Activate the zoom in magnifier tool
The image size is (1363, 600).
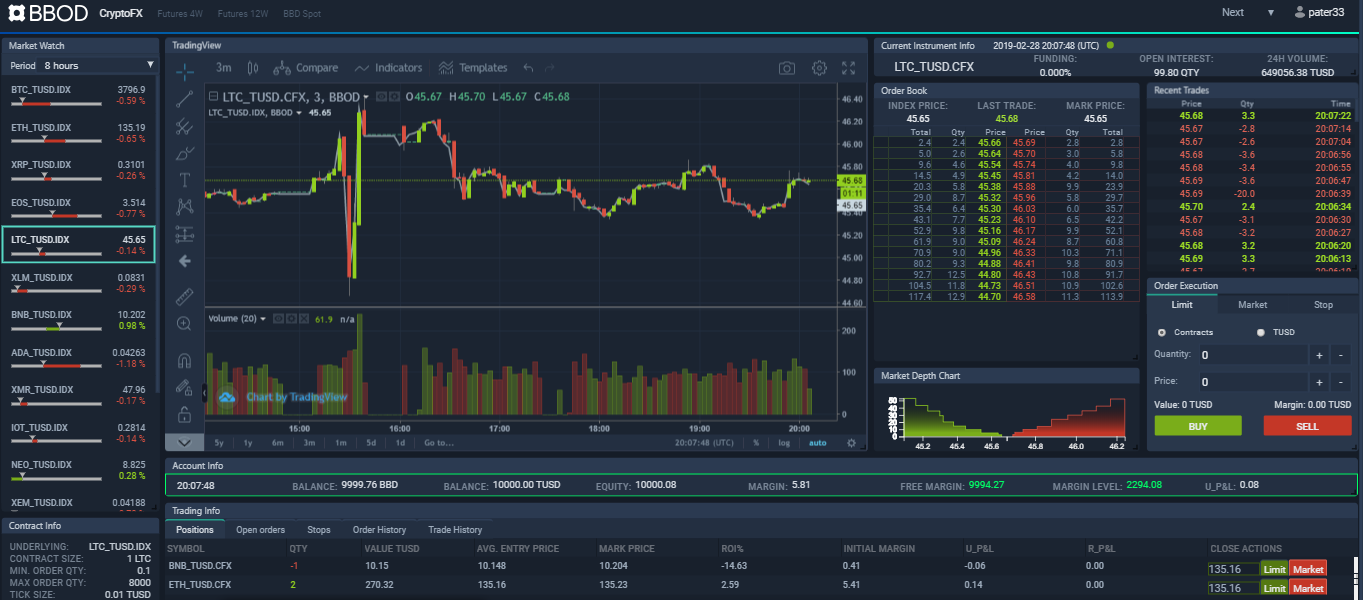[185, 324]
